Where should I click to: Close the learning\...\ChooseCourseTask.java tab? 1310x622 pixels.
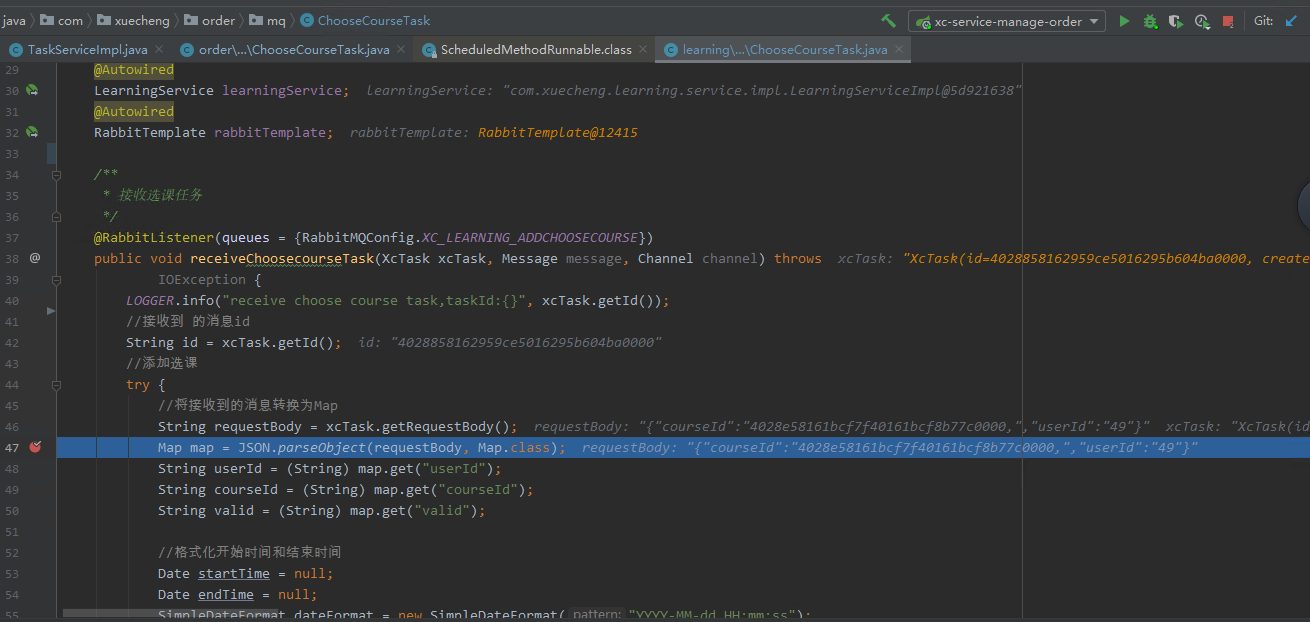pos(899,49)
